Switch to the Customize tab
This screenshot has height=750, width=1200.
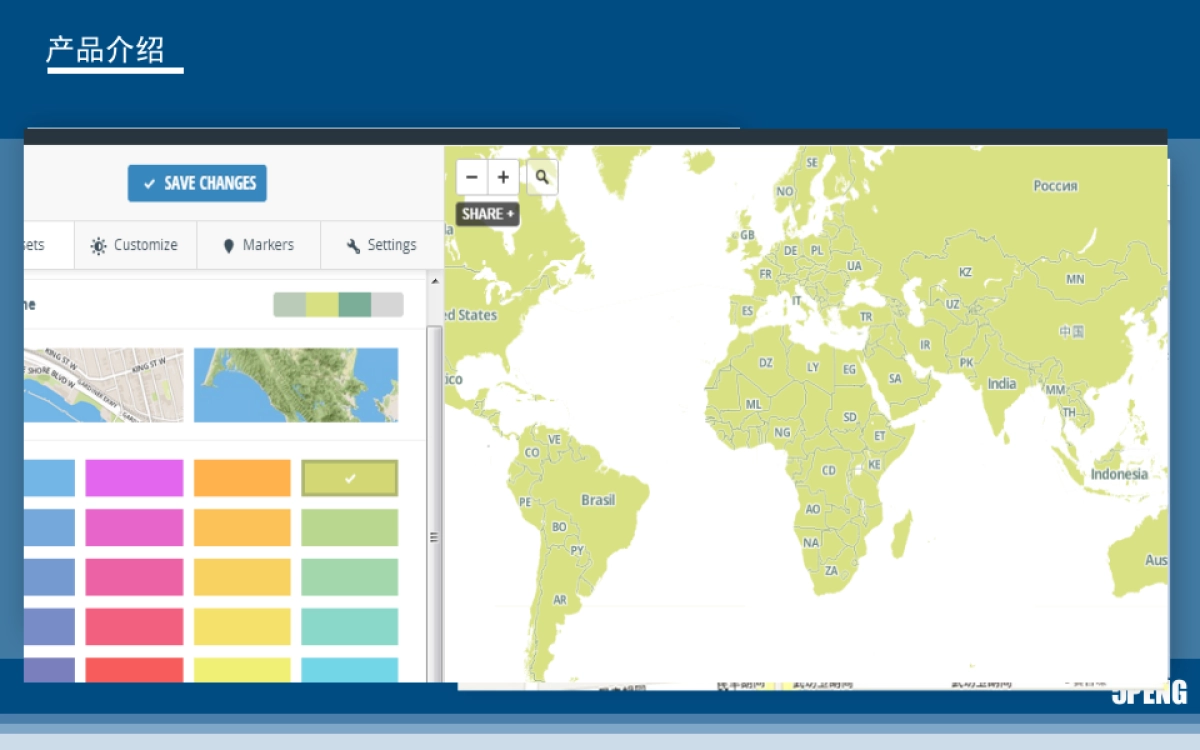(135, 245)
